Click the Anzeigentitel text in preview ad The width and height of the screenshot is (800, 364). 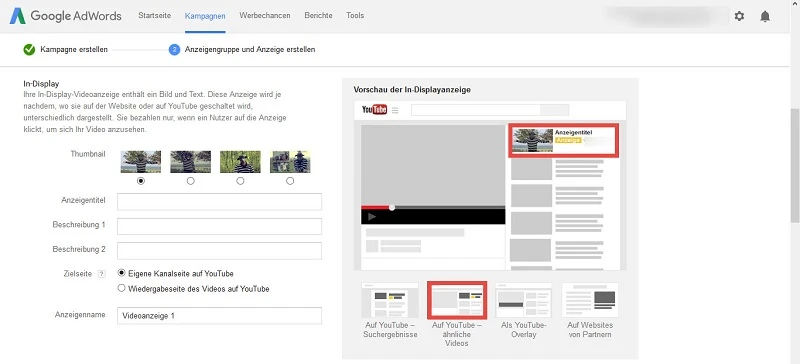point(573,132)
